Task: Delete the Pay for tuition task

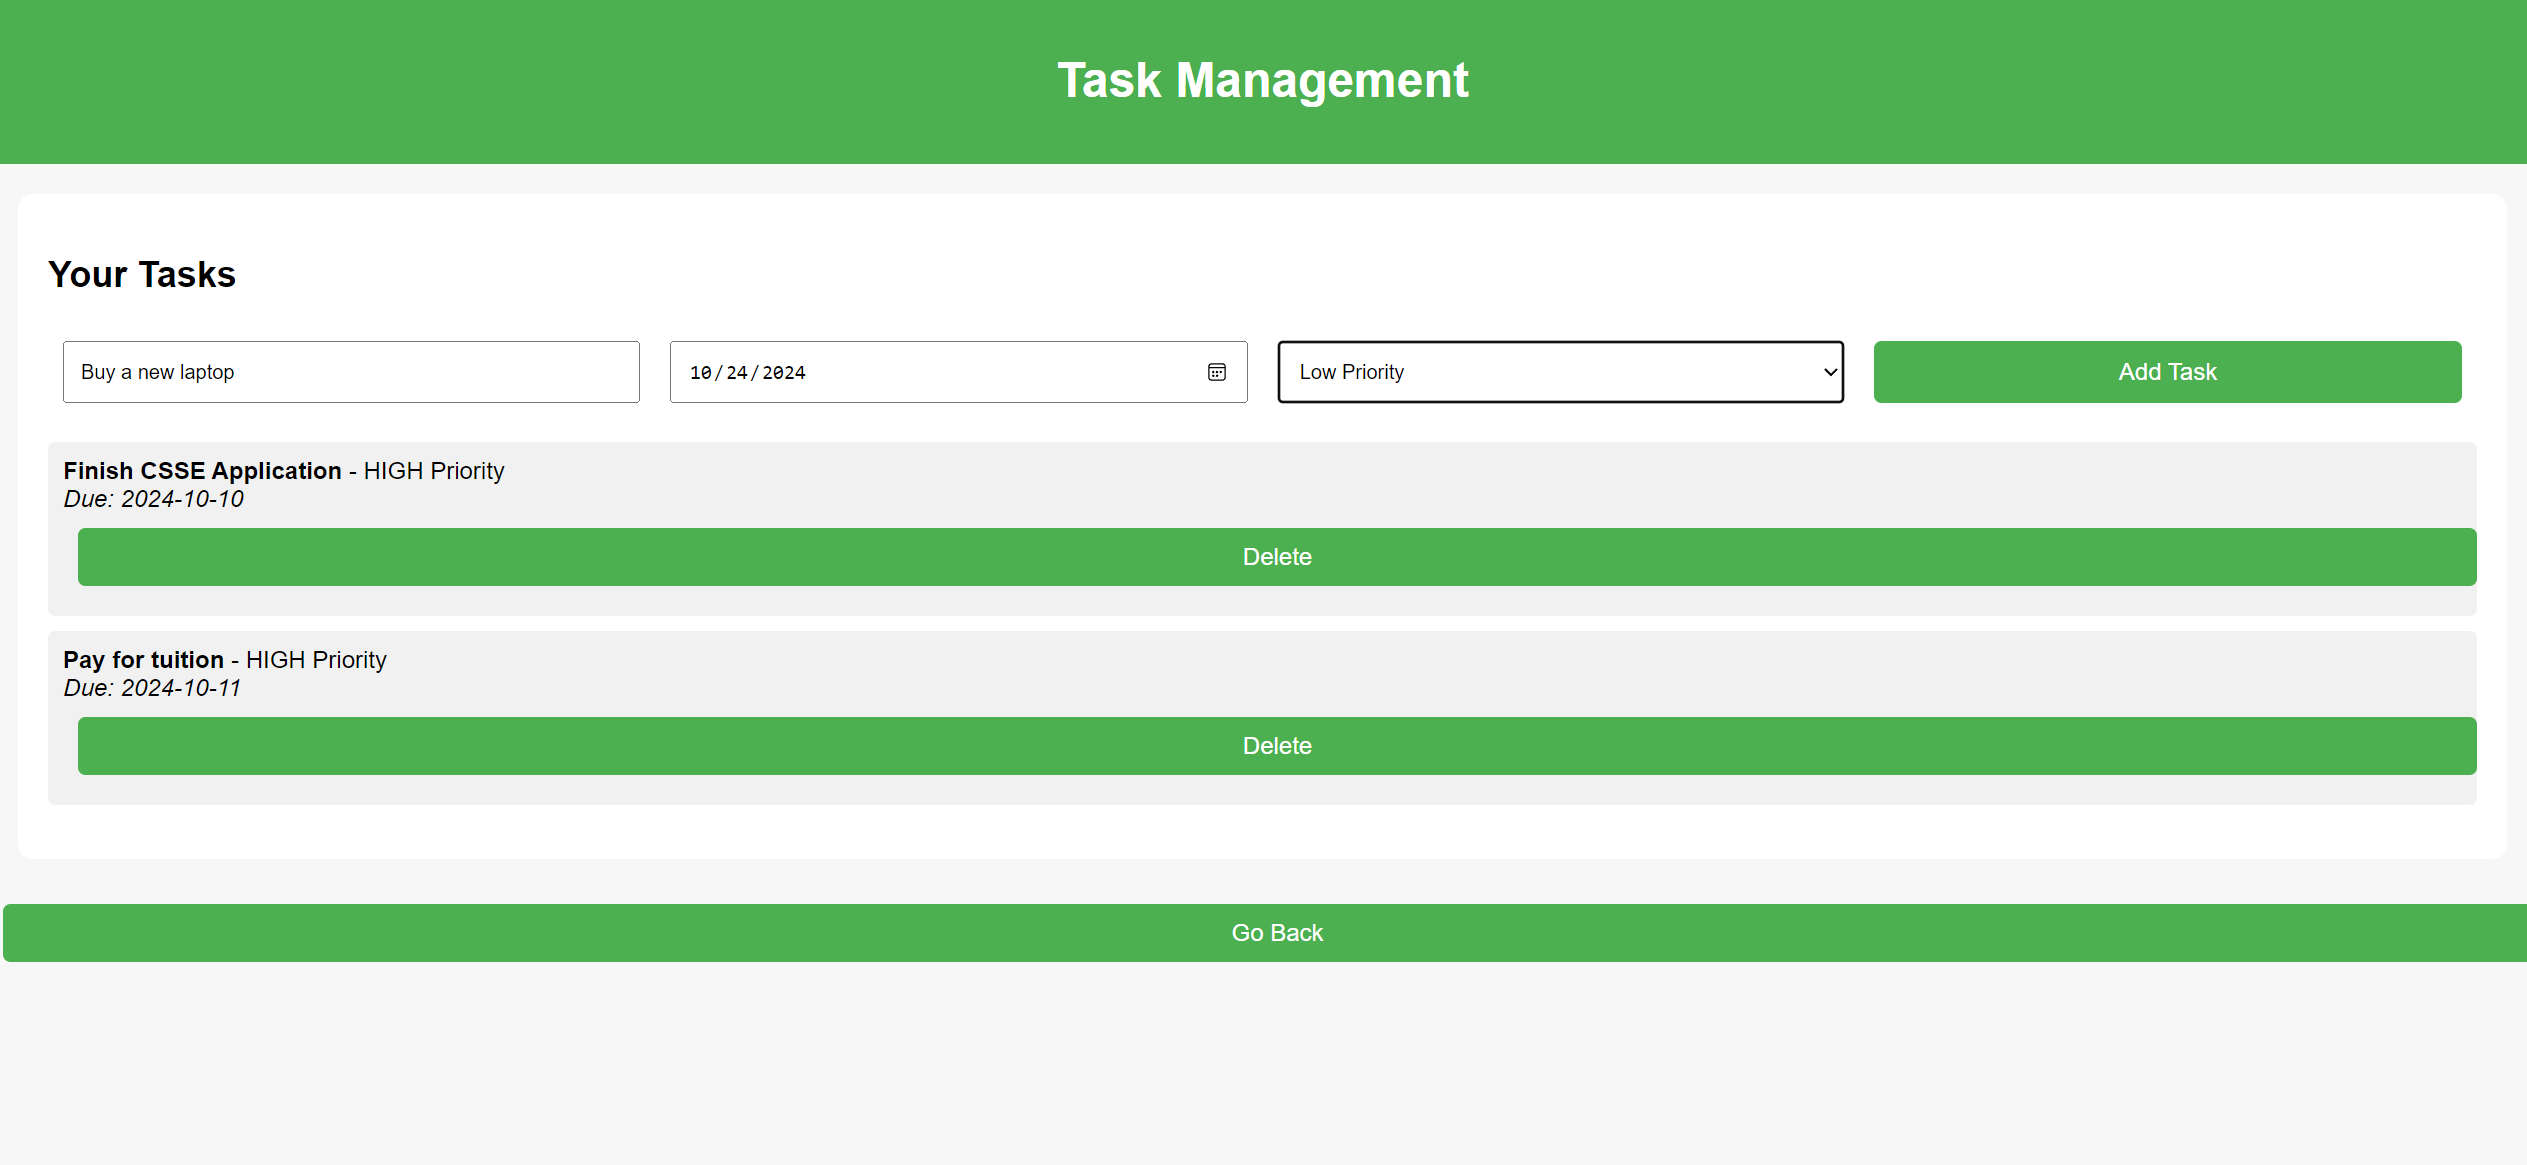Action: point(1277,746)
